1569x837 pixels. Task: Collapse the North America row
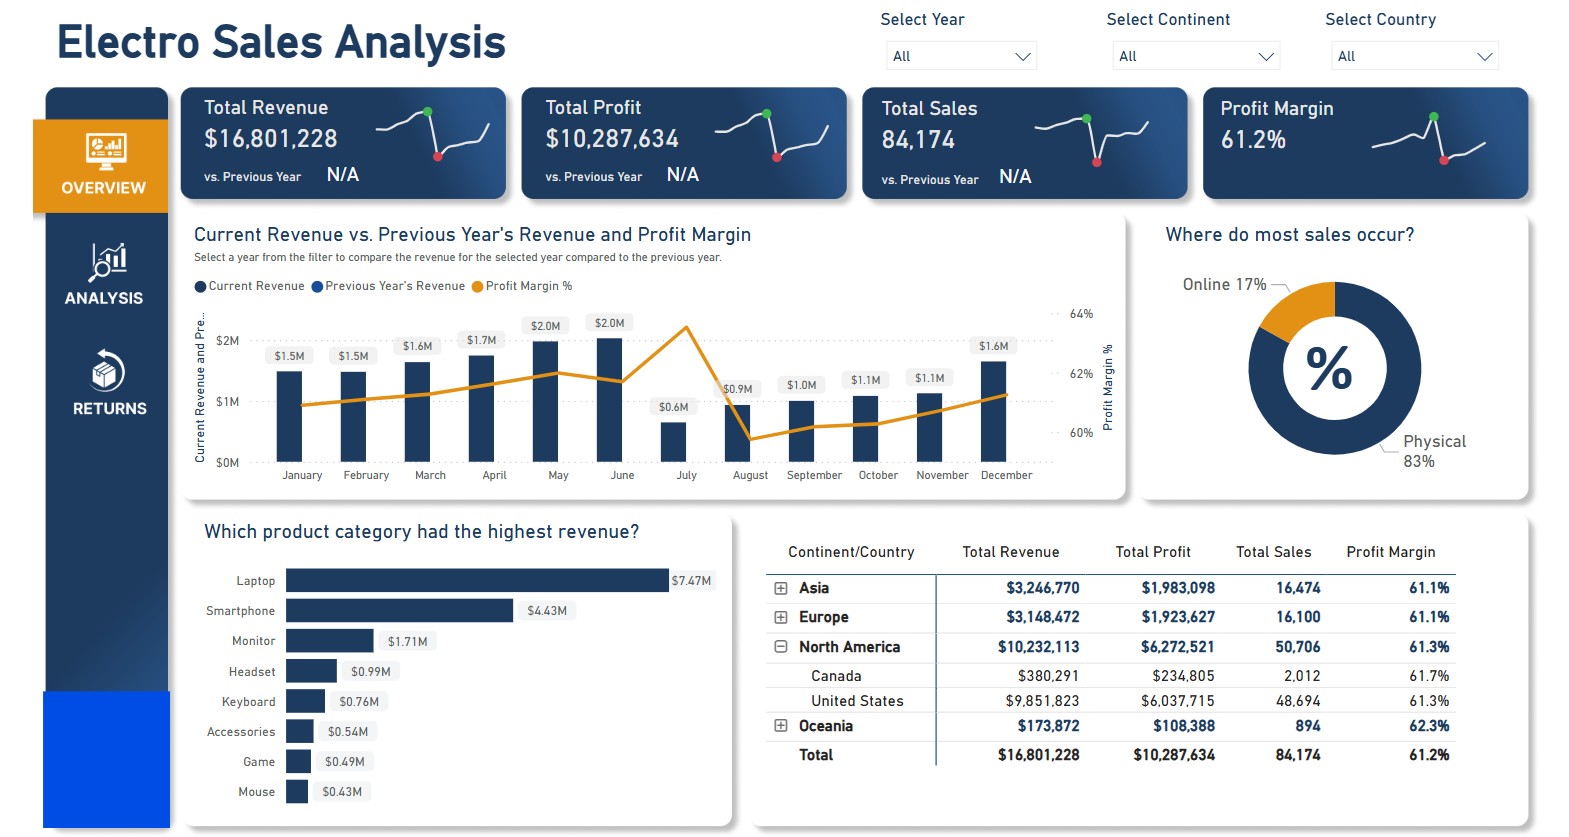point(781,647)
